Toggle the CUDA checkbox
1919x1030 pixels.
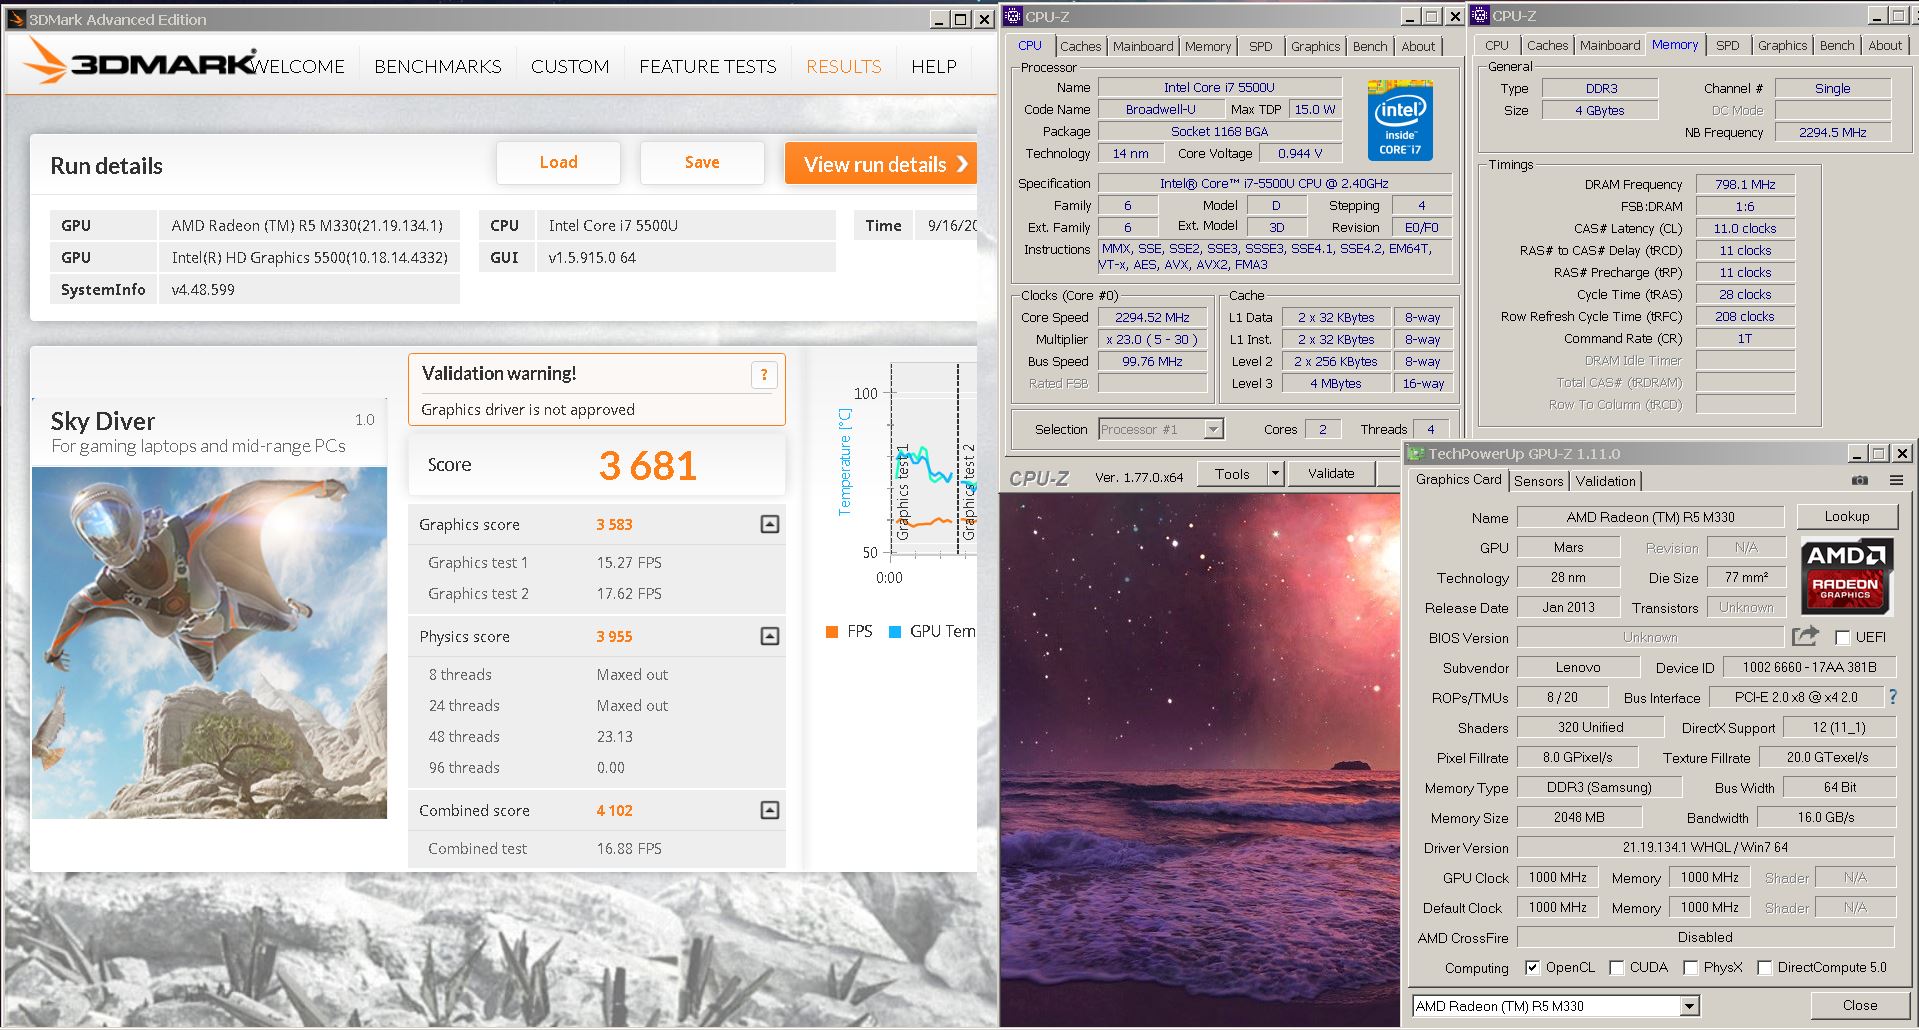pos(1616,967)
